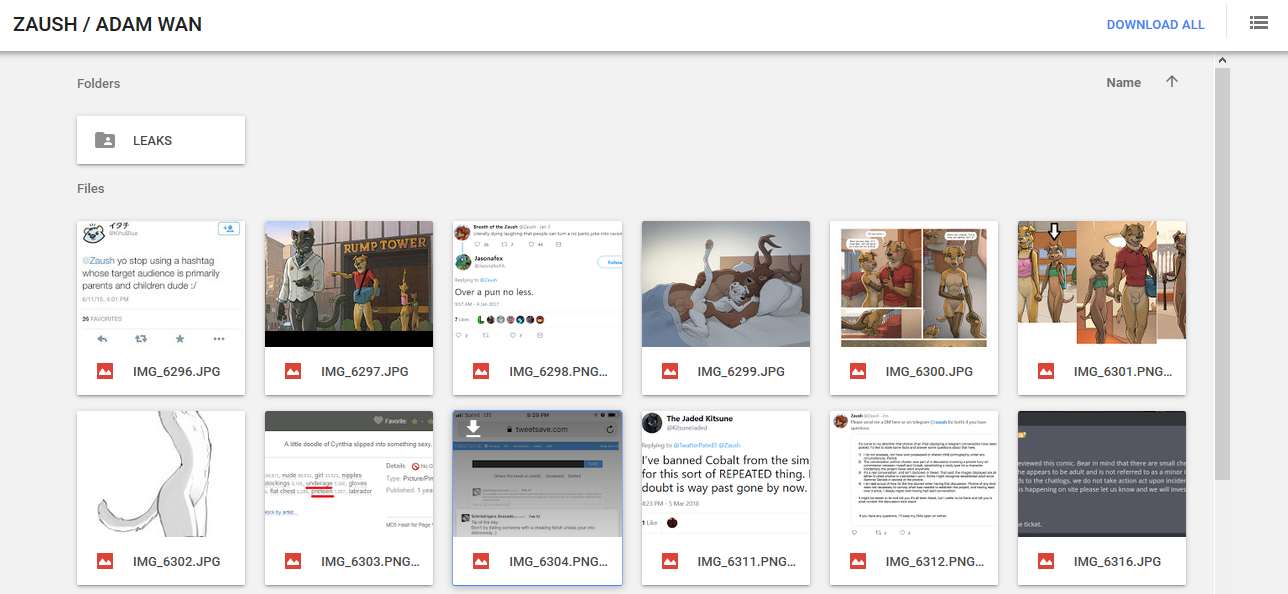Viewport: 1288px width, 594px height.
Task: Click image file icon next to IMG_6316.JPG
Action: [x=1045, y=561]
